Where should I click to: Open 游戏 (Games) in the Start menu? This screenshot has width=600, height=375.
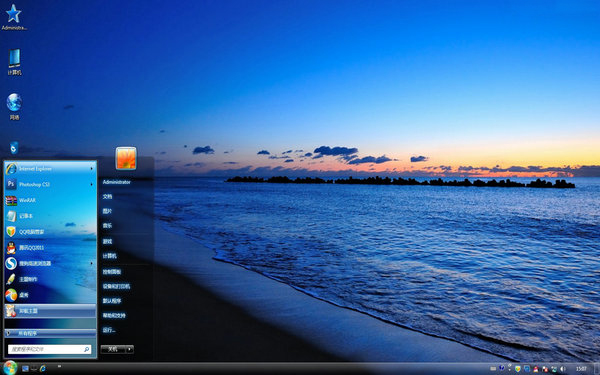108,241
